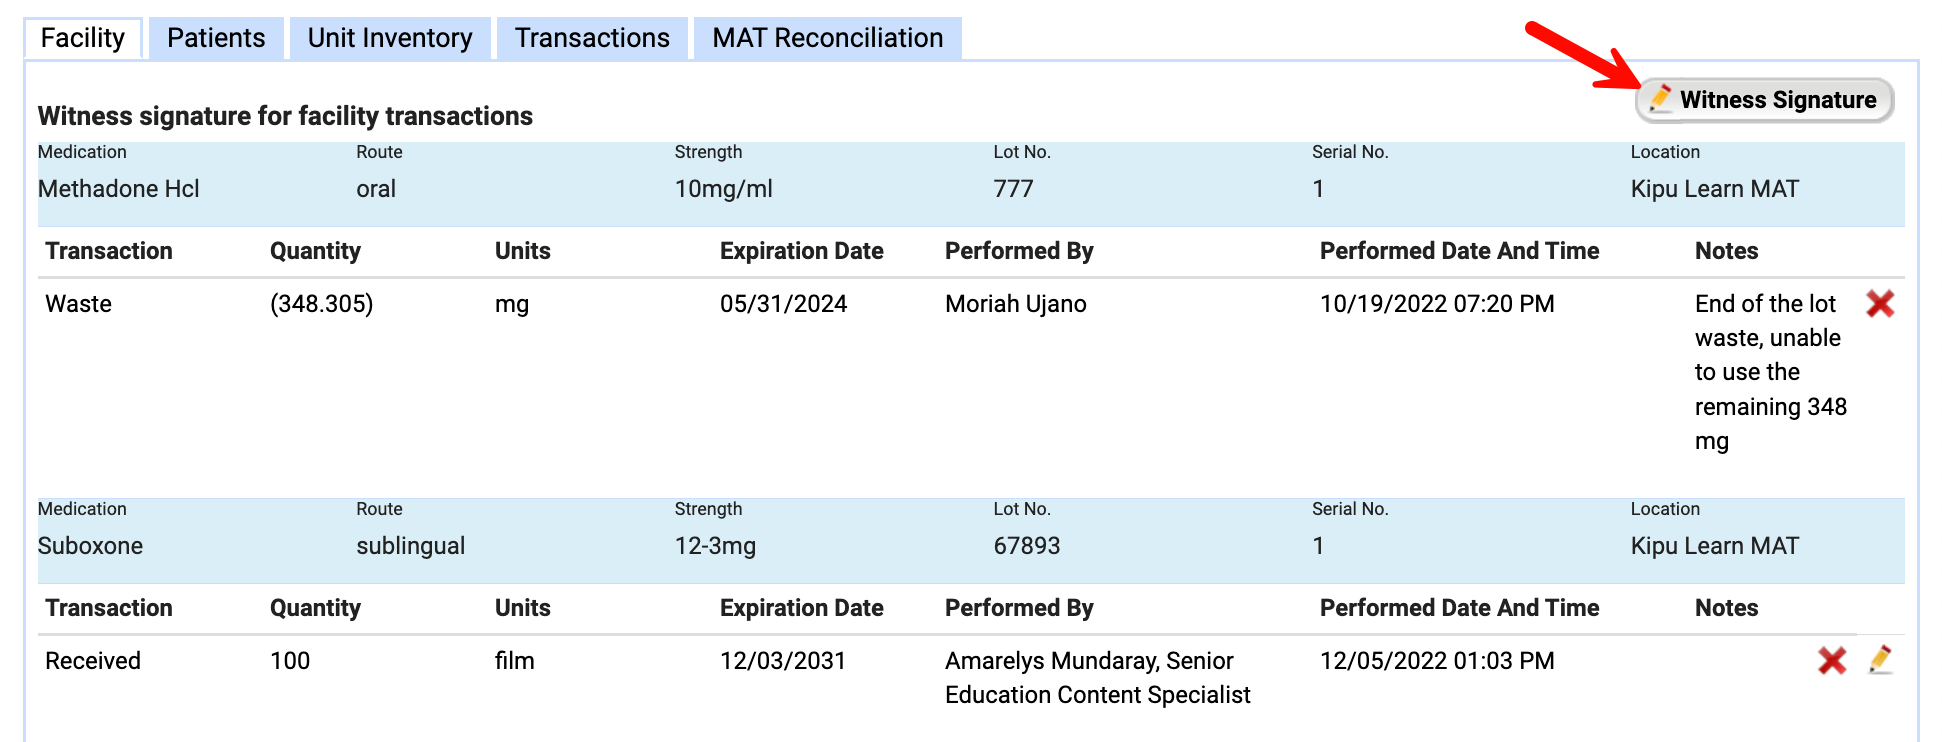Click lot number 67893
1942x742 pixels.
pyautogui.click(x=1026, y=546)
